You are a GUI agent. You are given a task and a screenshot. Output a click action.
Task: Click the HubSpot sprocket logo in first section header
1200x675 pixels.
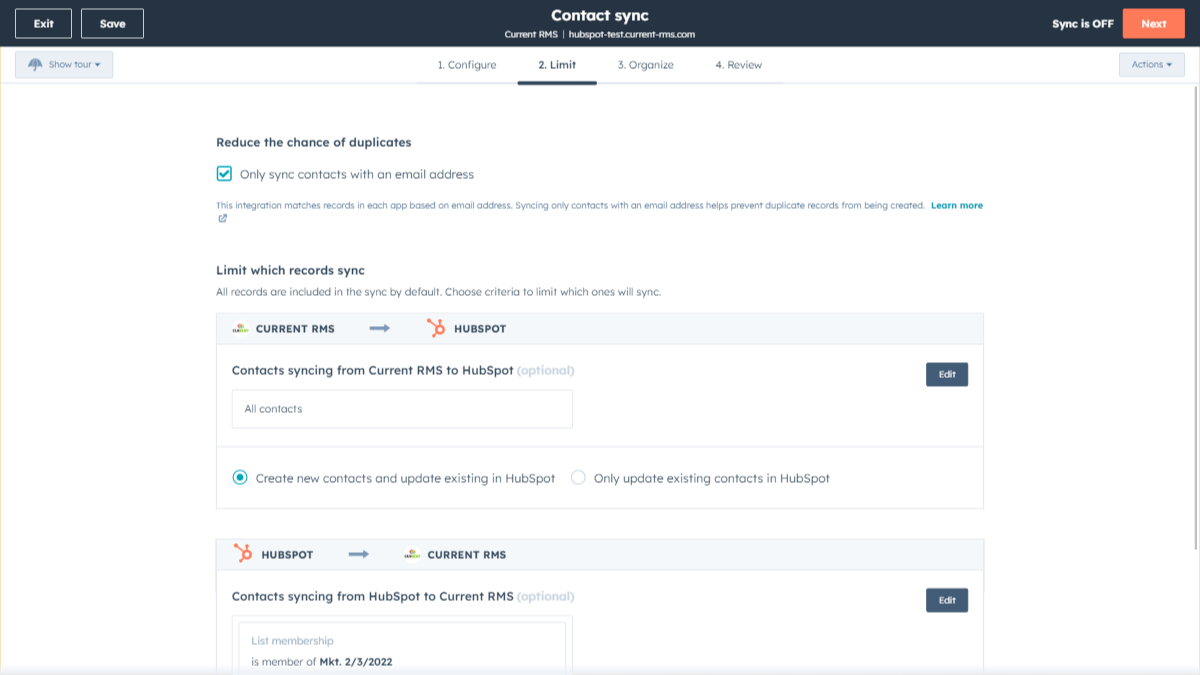click(x=436, y=328)
